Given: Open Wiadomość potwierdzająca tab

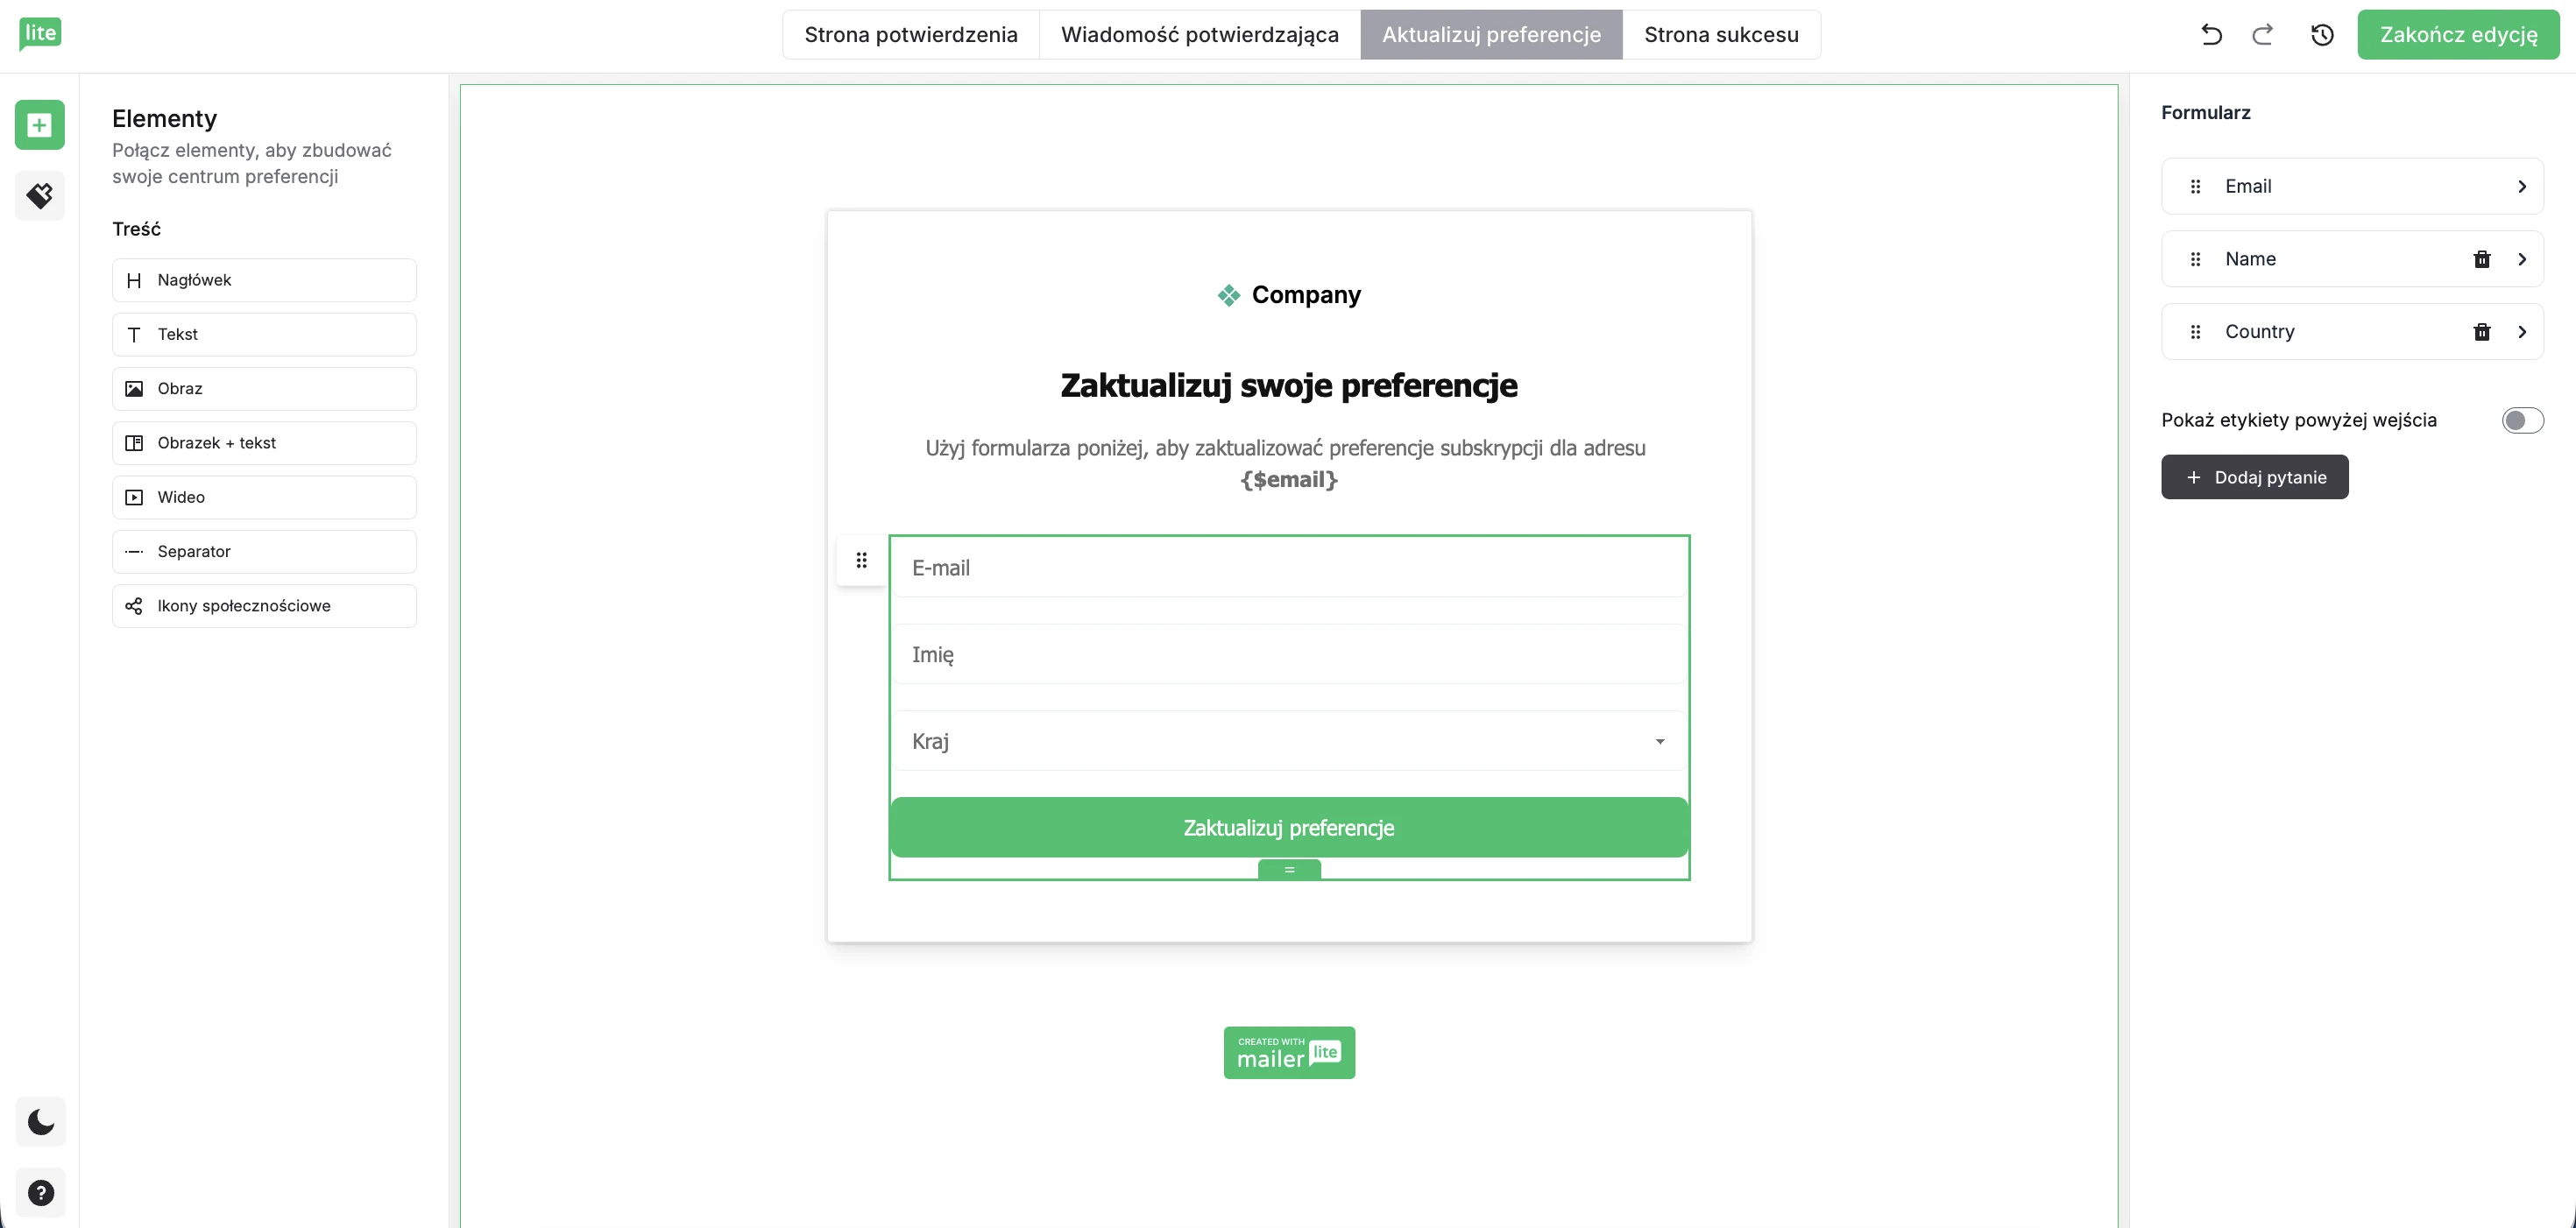Looking at the screenshot, I should point(1200,34).
